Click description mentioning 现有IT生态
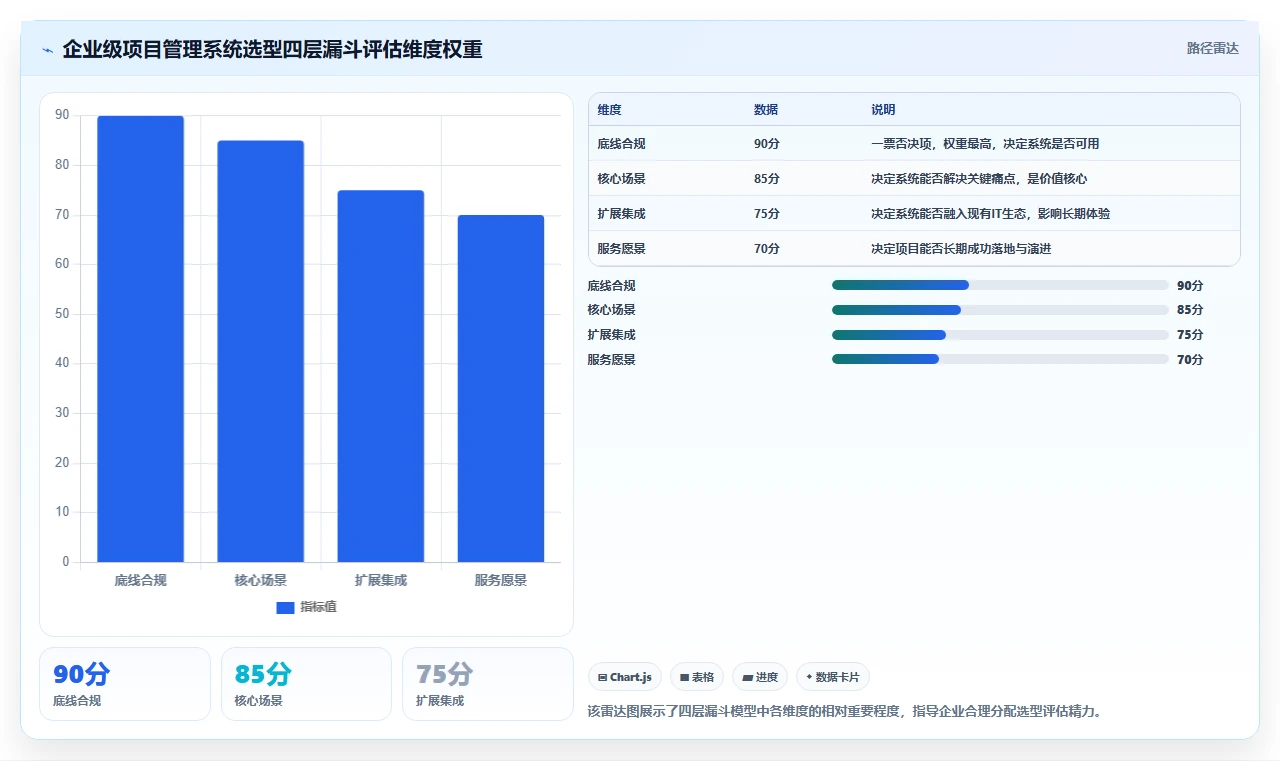This screenshot has height=761, width=1280. tap(990, 214)
